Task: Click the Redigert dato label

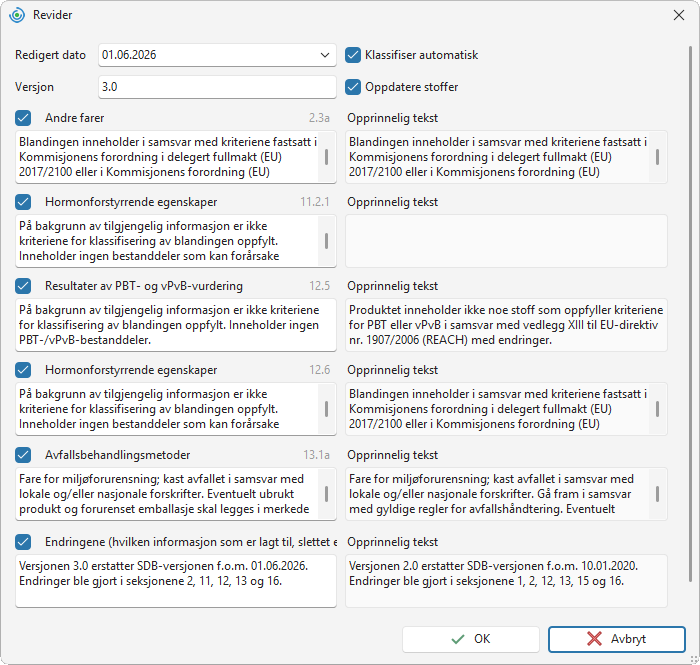Action: [x=50, y=55]
